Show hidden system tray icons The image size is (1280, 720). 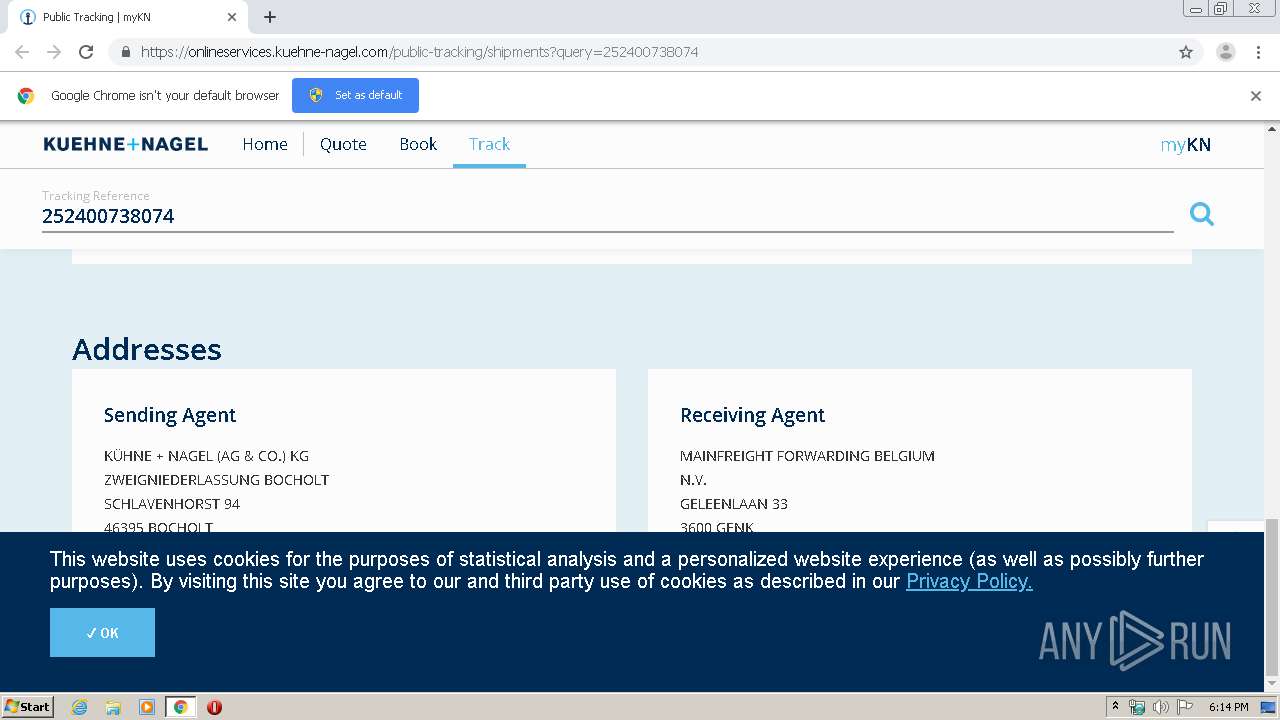[x=1115, y=707]
